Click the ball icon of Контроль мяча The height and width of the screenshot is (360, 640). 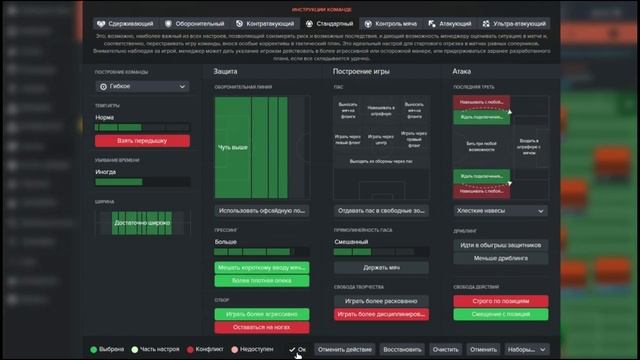click(368, 24)
